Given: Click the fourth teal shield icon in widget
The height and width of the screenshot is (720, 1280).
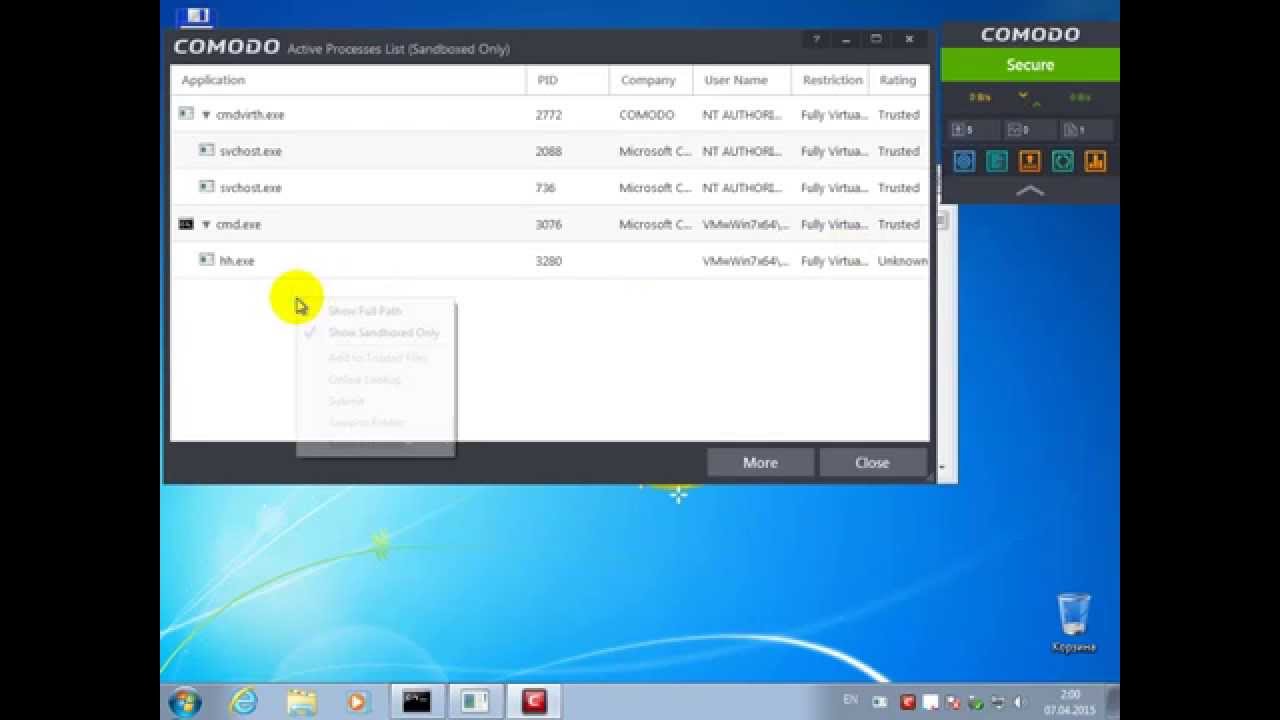Looking at the screenshot, I should [x=1063, y=161].
